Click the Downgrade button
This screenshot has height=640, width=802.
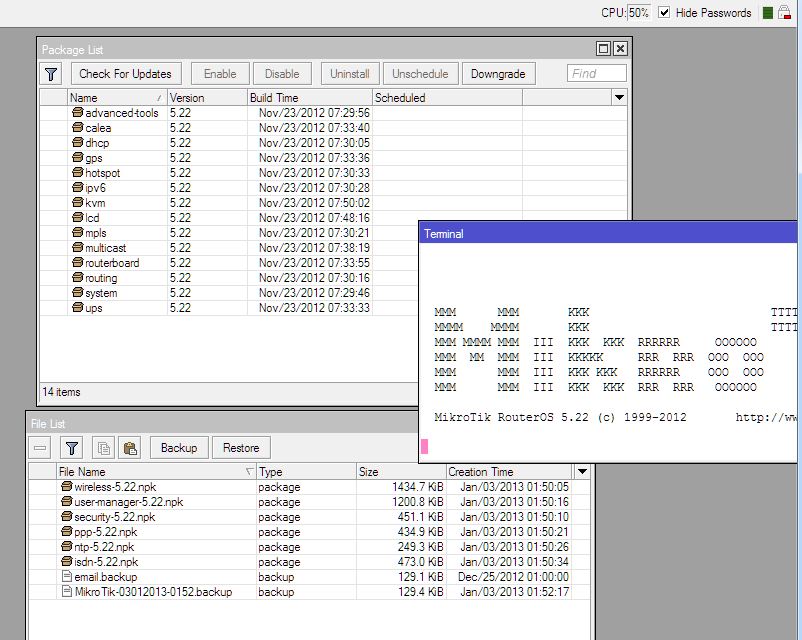point(498,74)
